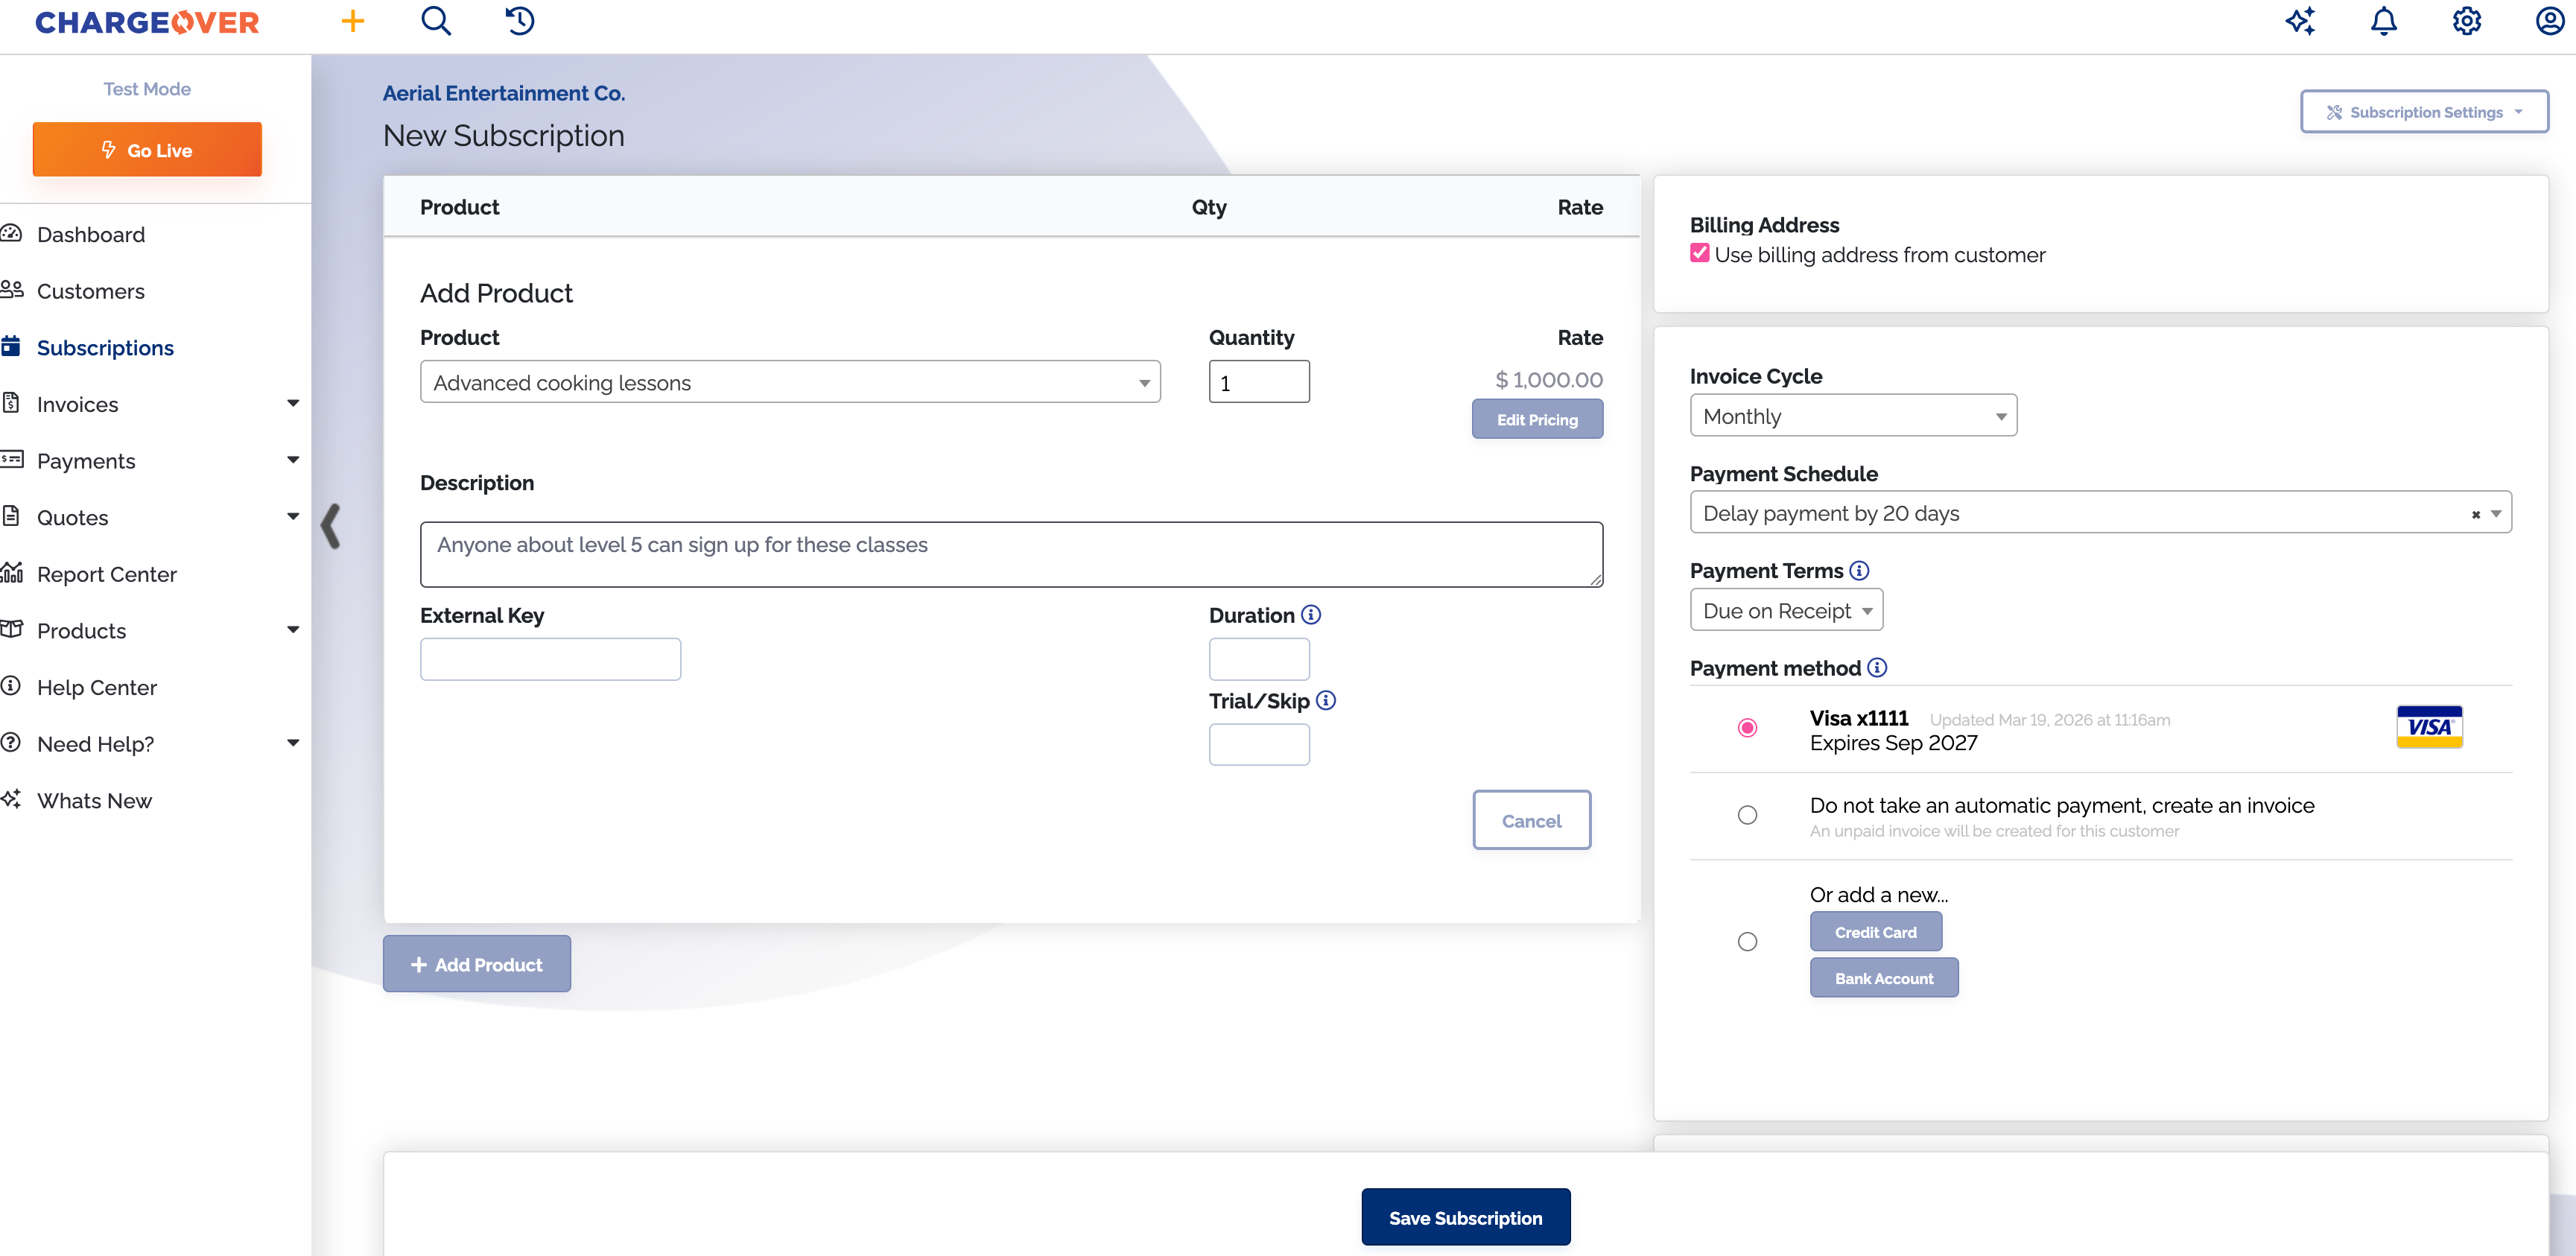The height and width of the screenshot is (1256, 2576).
Task: Click the AI sparkle icon in header
Action: pos(2300,21)
